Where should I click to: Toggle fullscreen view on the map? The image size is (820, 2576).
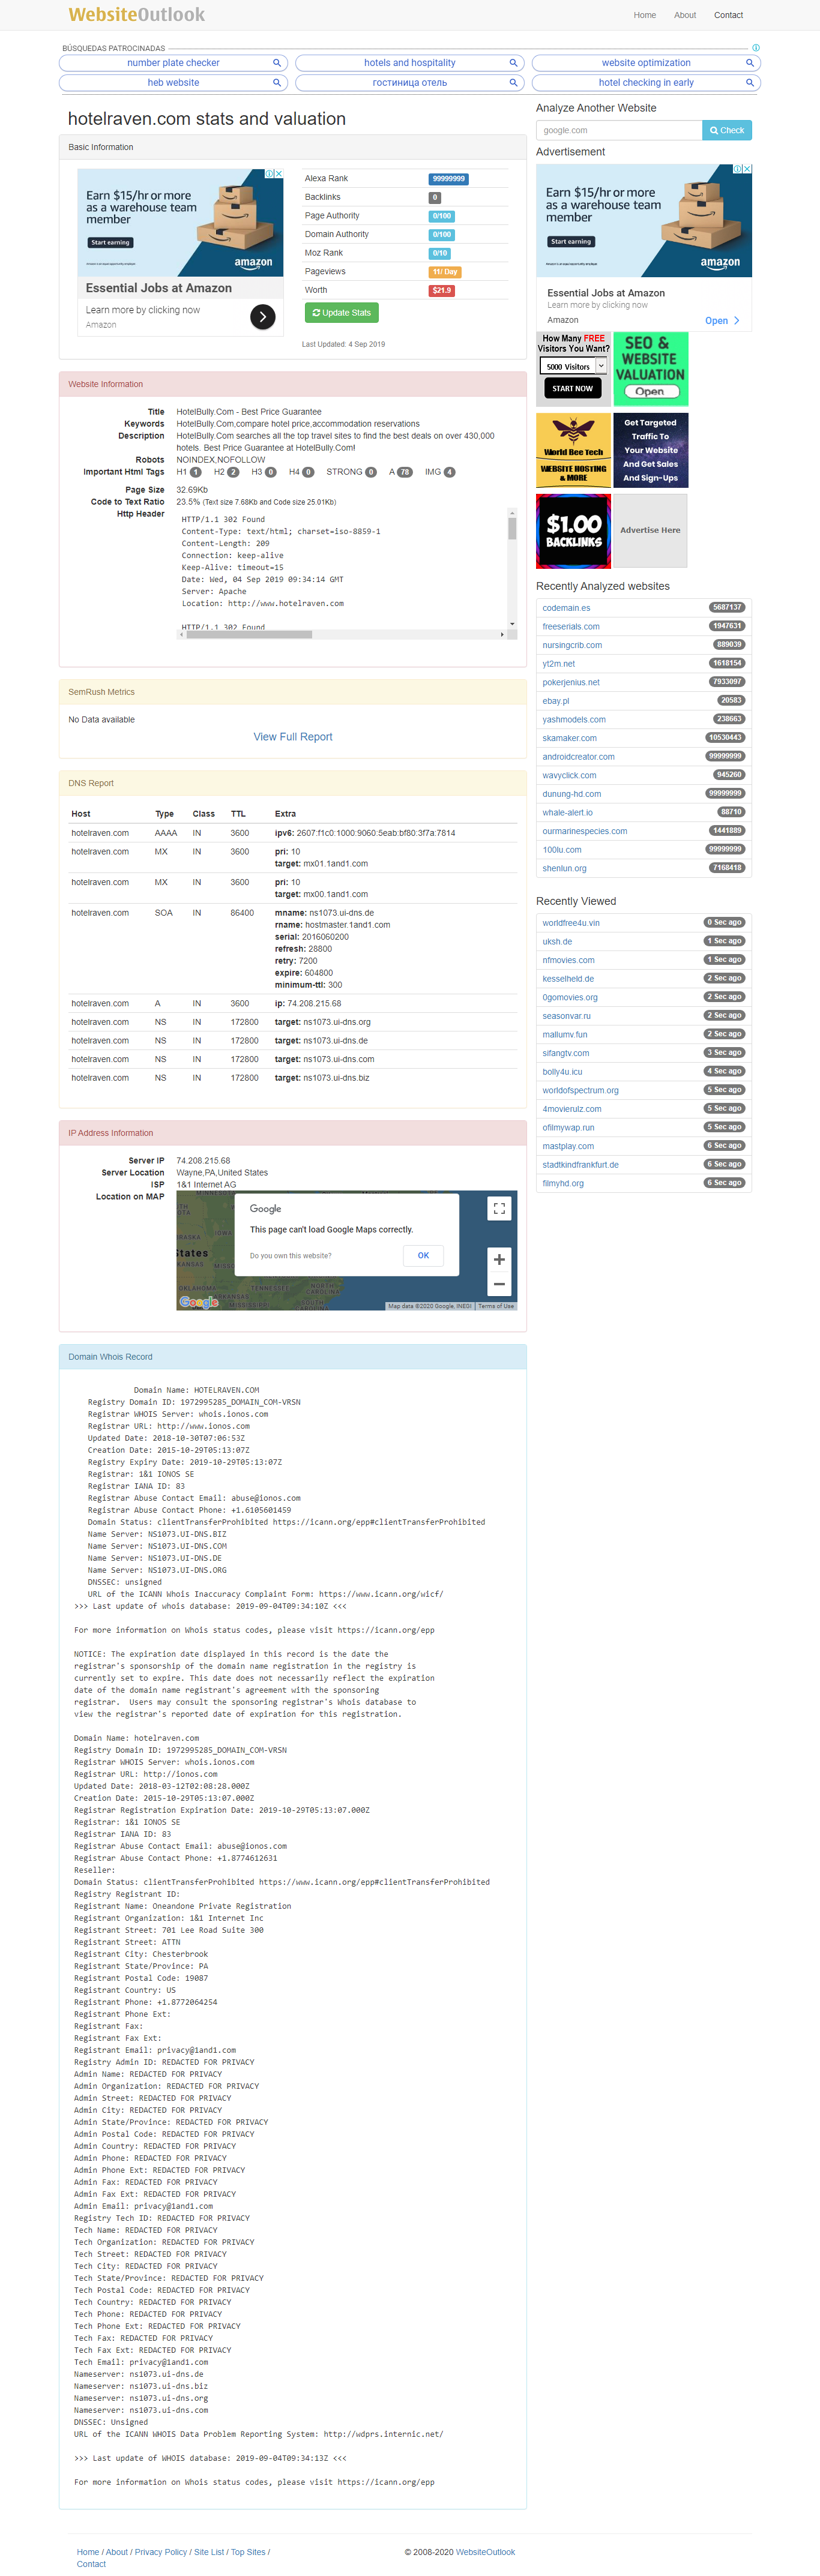coord(499,1209)
